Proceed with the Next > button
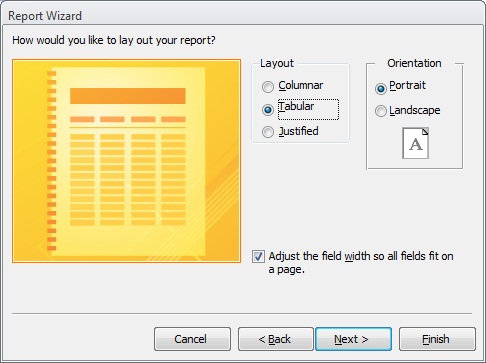 point(353,339)
